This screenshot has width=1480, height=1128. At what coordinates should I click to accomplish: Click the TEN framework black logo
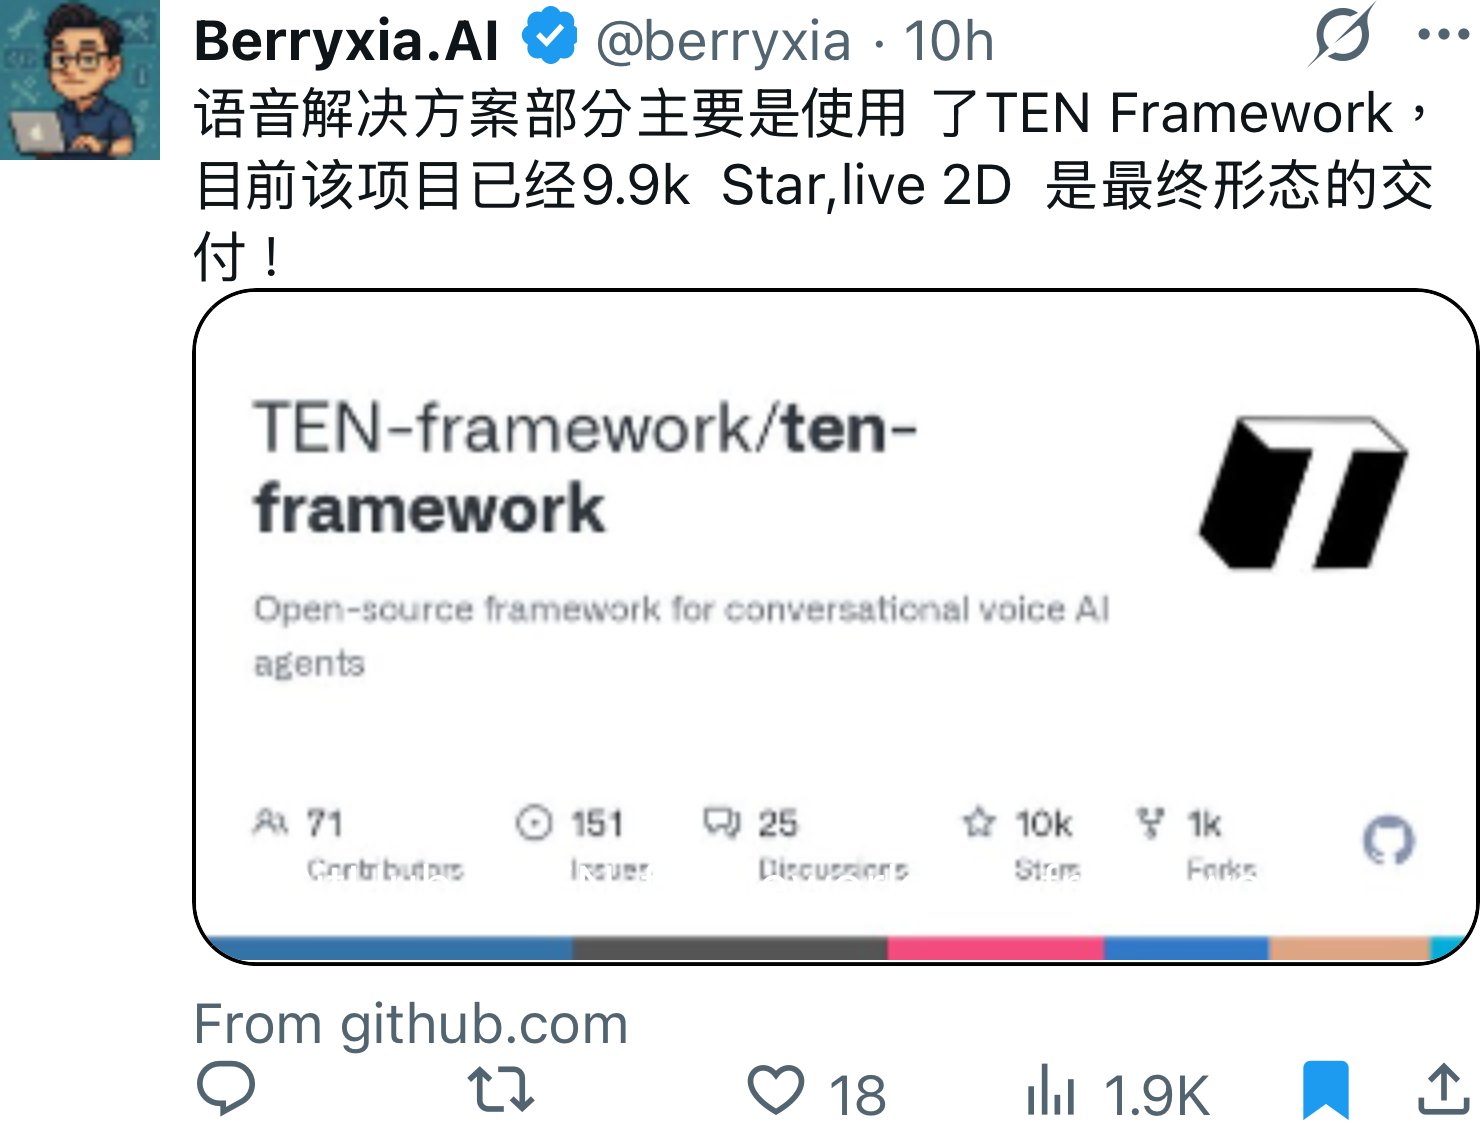(x=1303, y=493)
